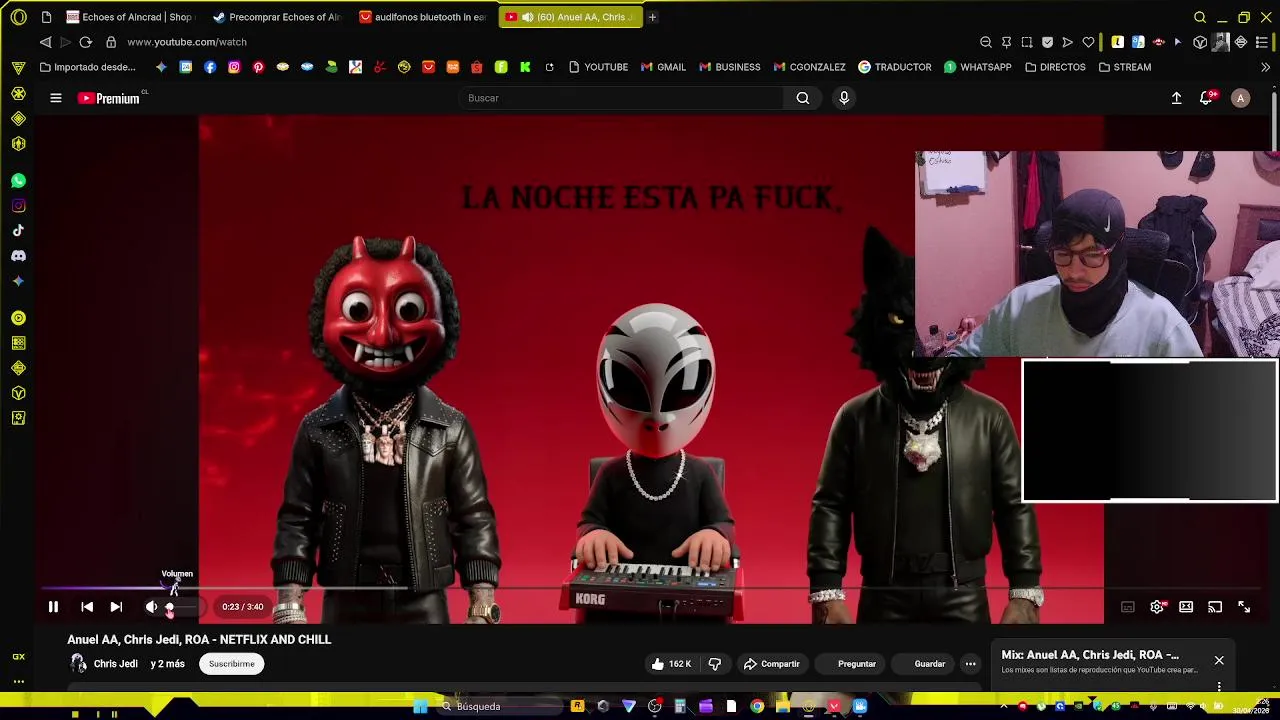
Task: Open the BUSINESS mail bookmark
Action: point(730,67)
